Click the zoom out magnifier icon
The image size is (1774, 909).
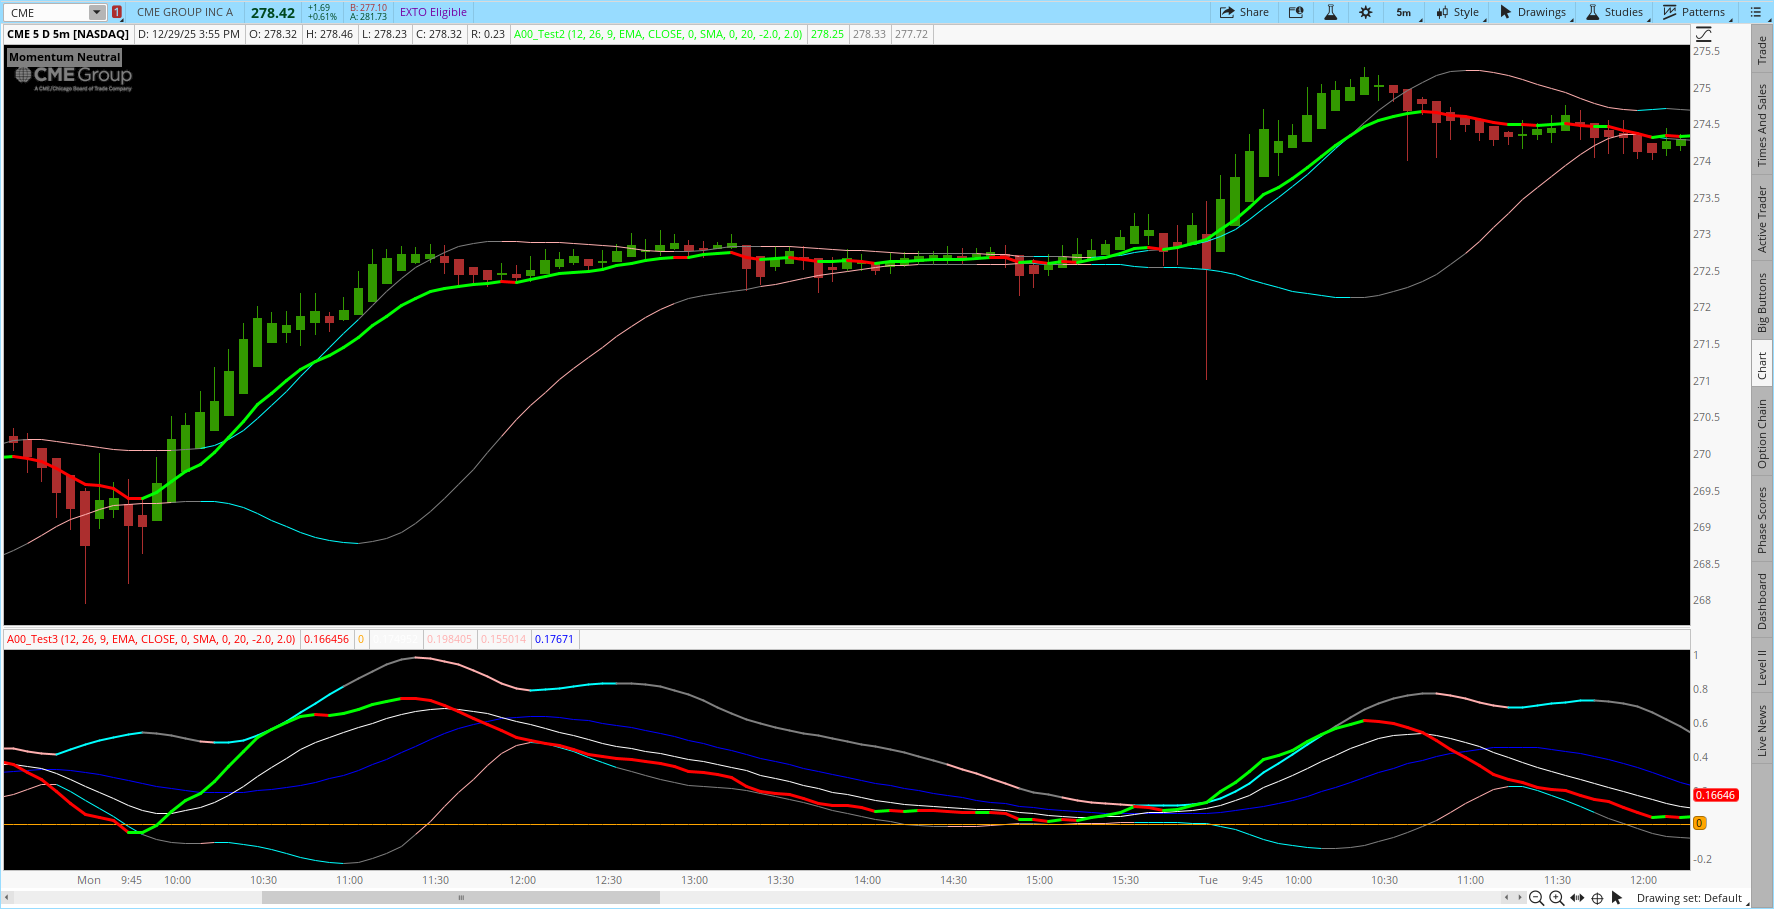click(x=1536, y=898)
